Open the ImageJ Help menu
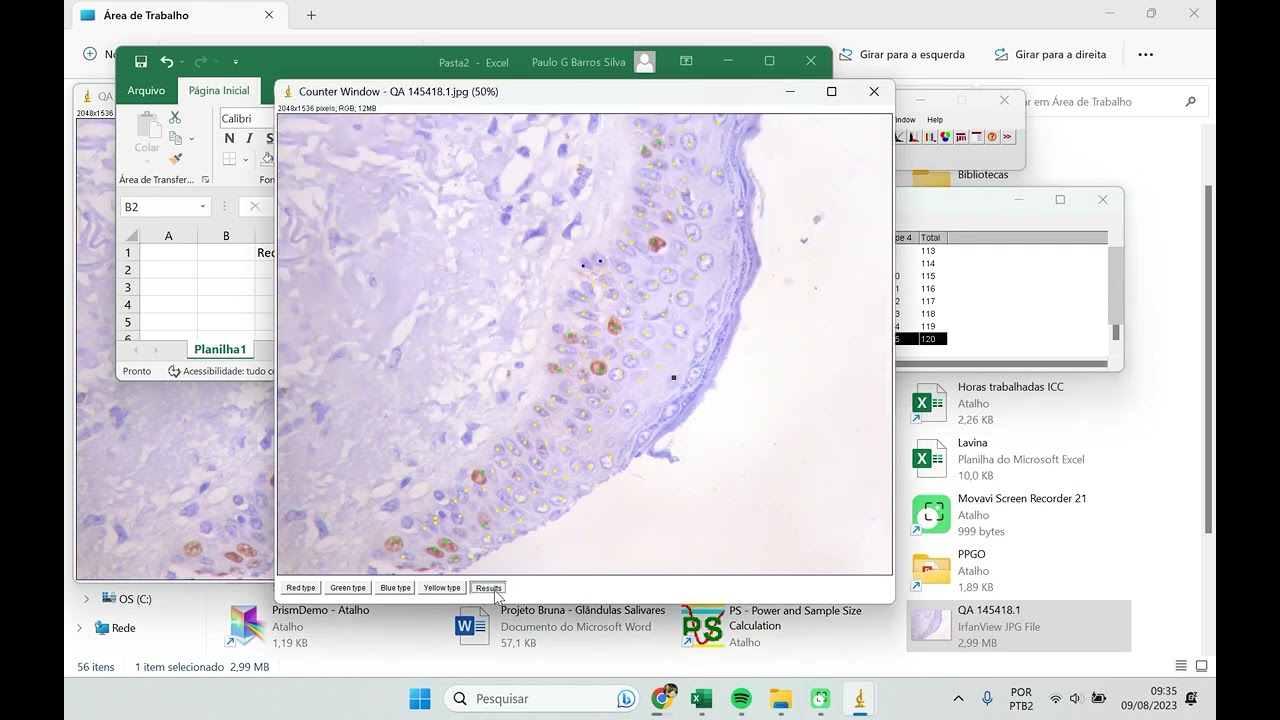1280x720 pixels. [934, 120]
